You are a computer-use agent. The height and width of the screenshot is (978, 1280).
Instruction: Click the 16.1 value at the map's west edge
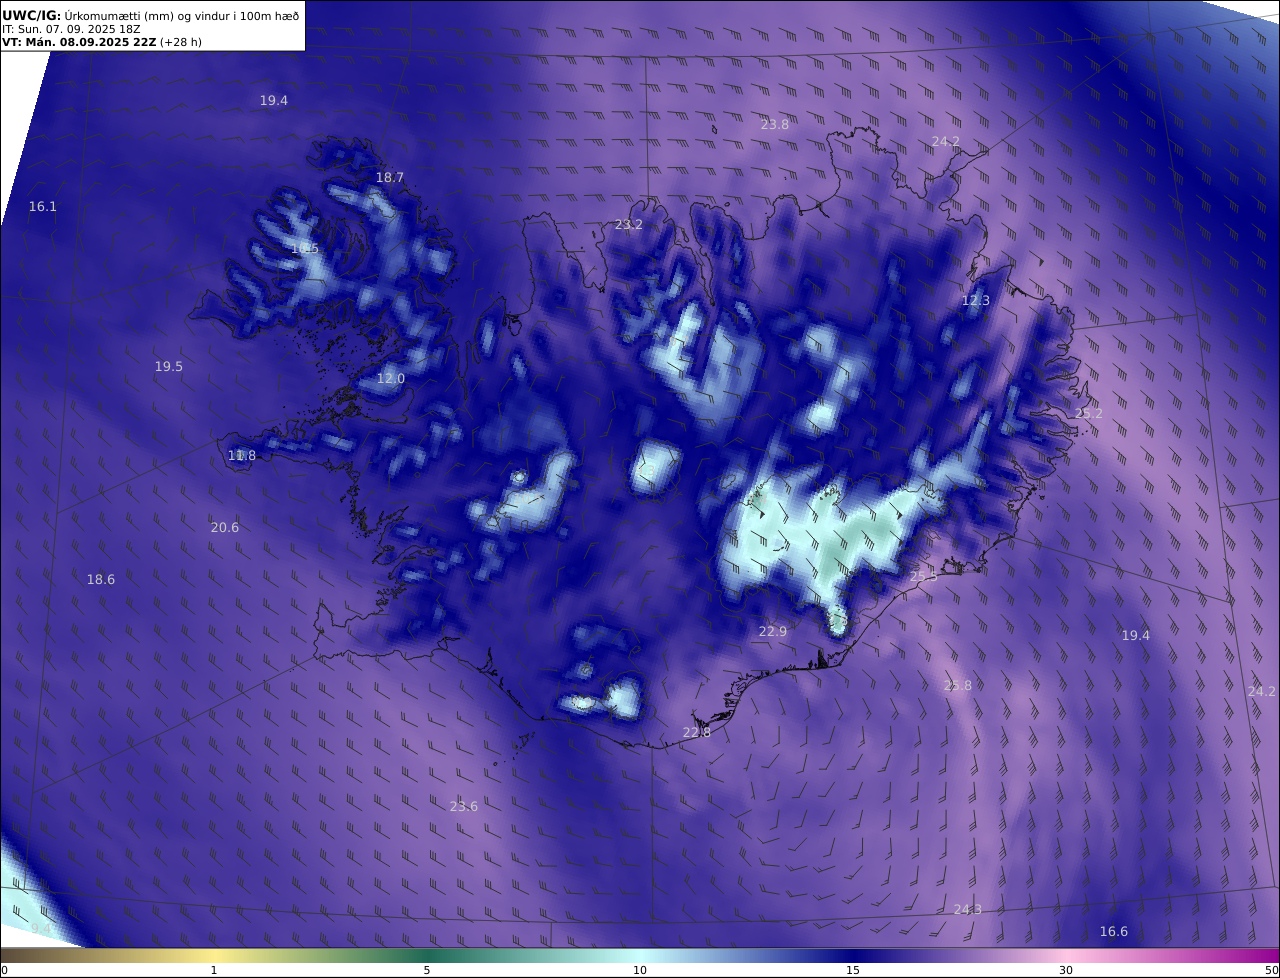[43, 207]
